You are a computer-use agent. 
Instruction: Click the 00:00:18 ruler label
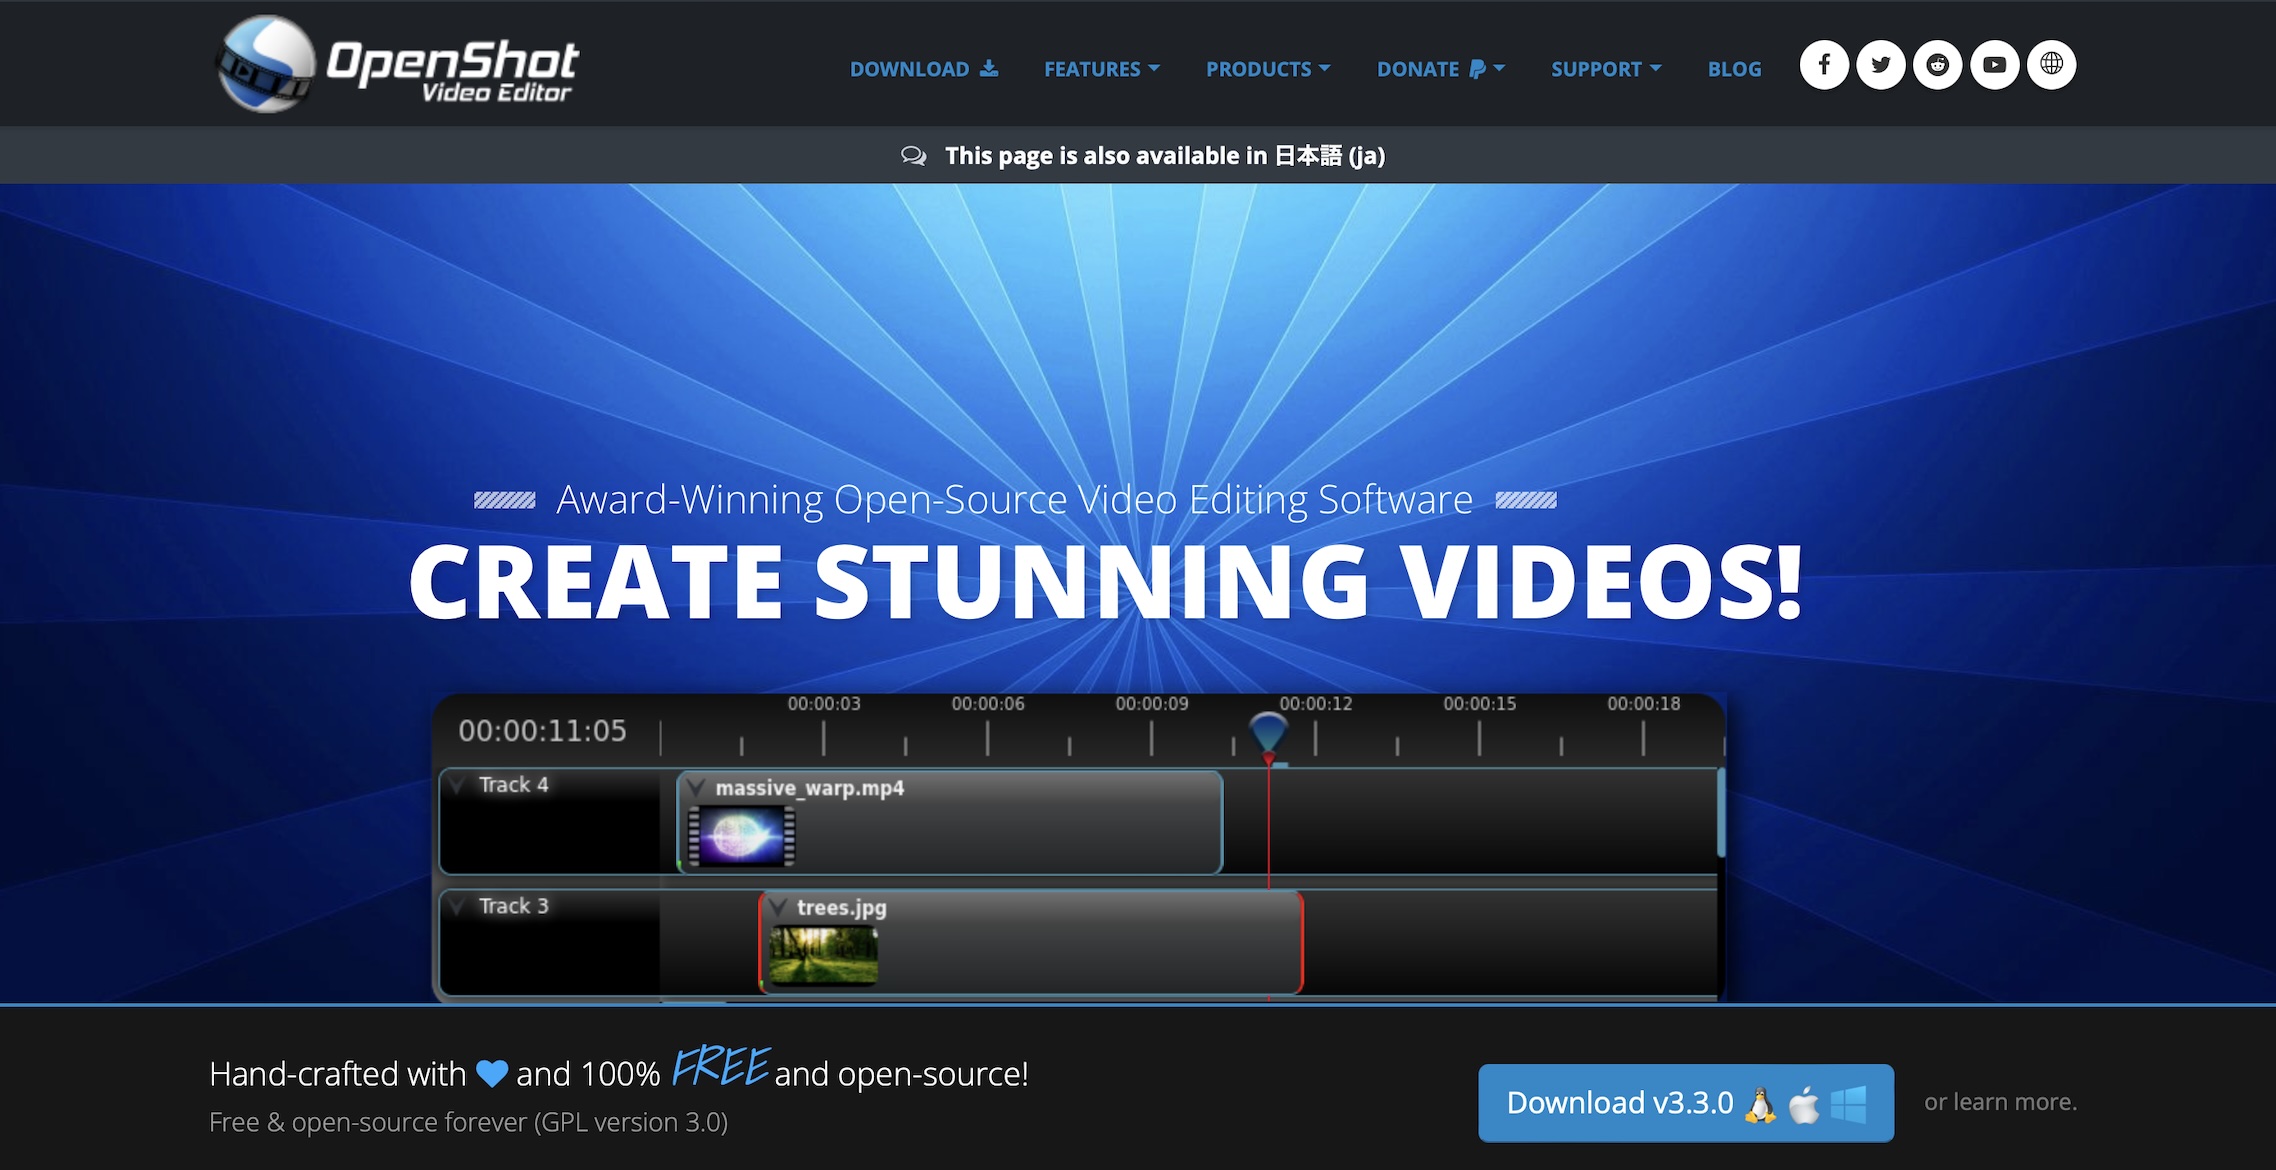(x=1643, y=704)
